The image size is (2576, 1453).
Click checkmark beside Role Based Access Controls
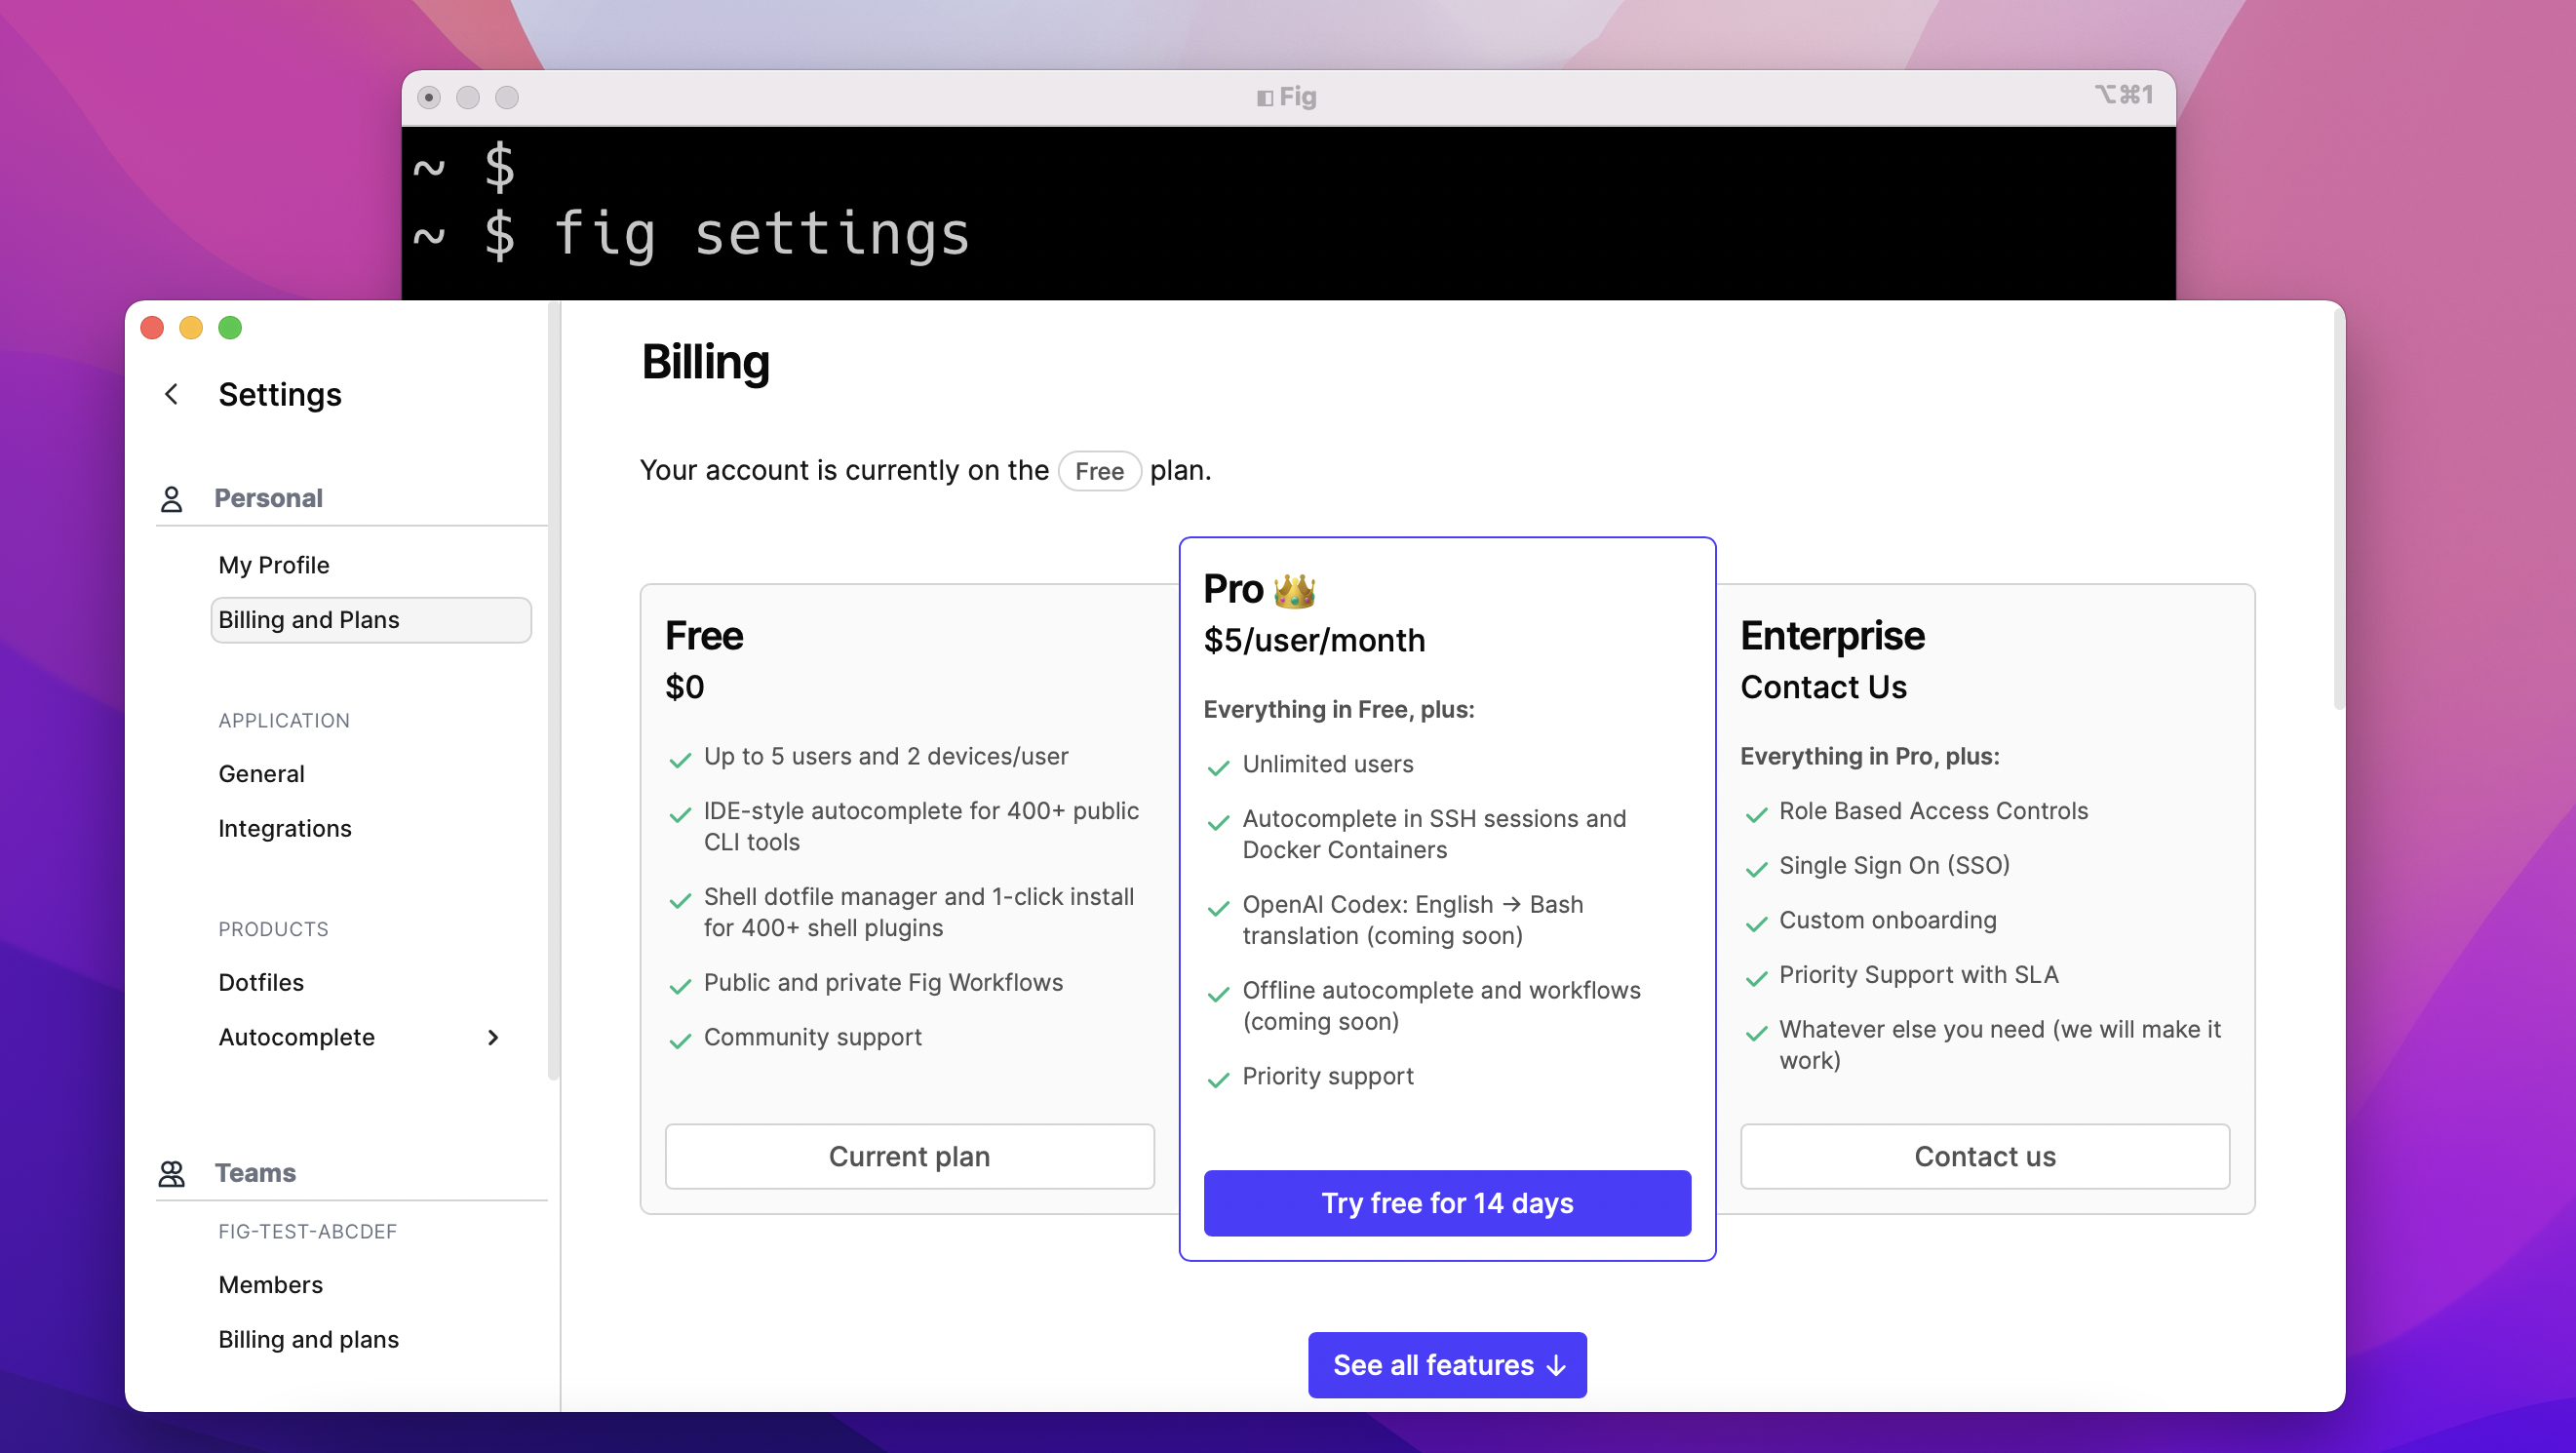(x=1756, y=814)
